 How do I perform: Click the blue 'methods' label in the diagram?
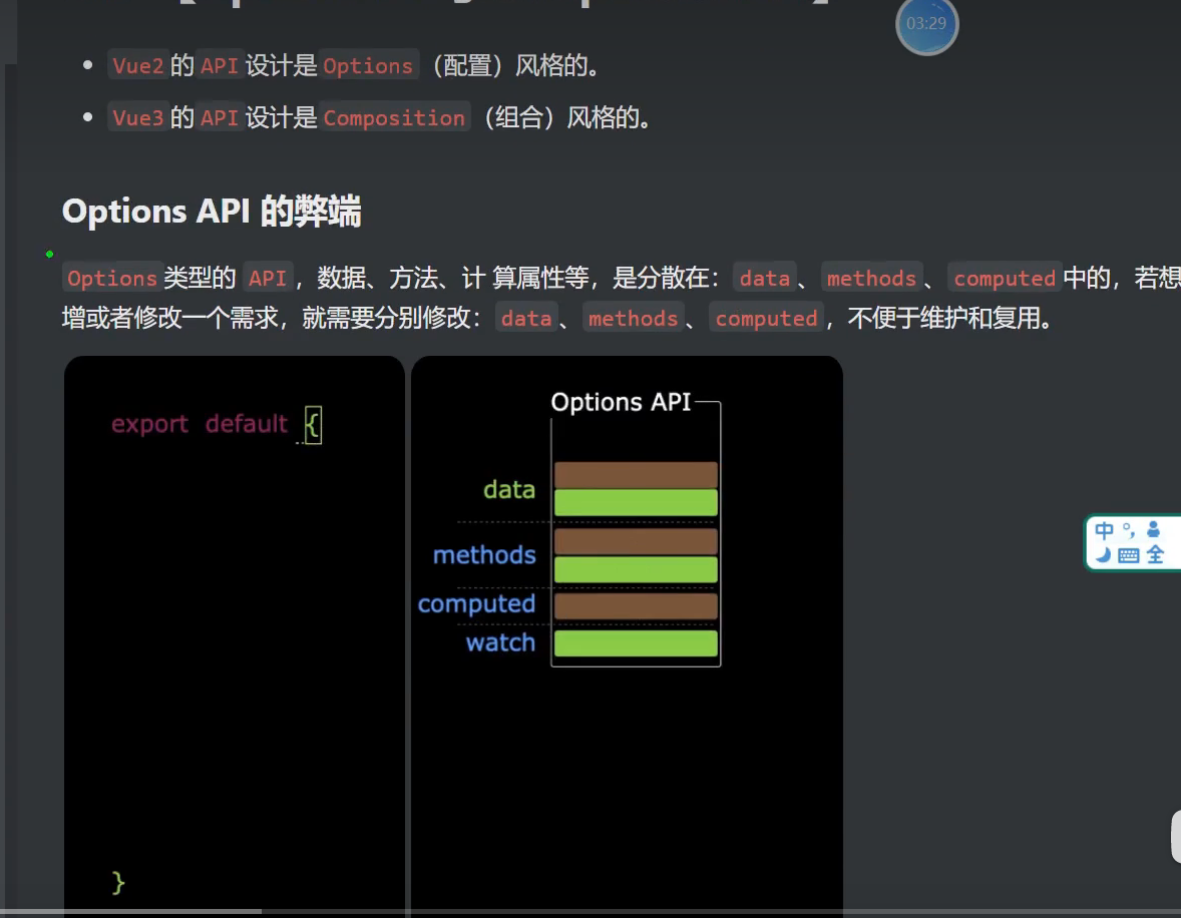tap(484, 555)
